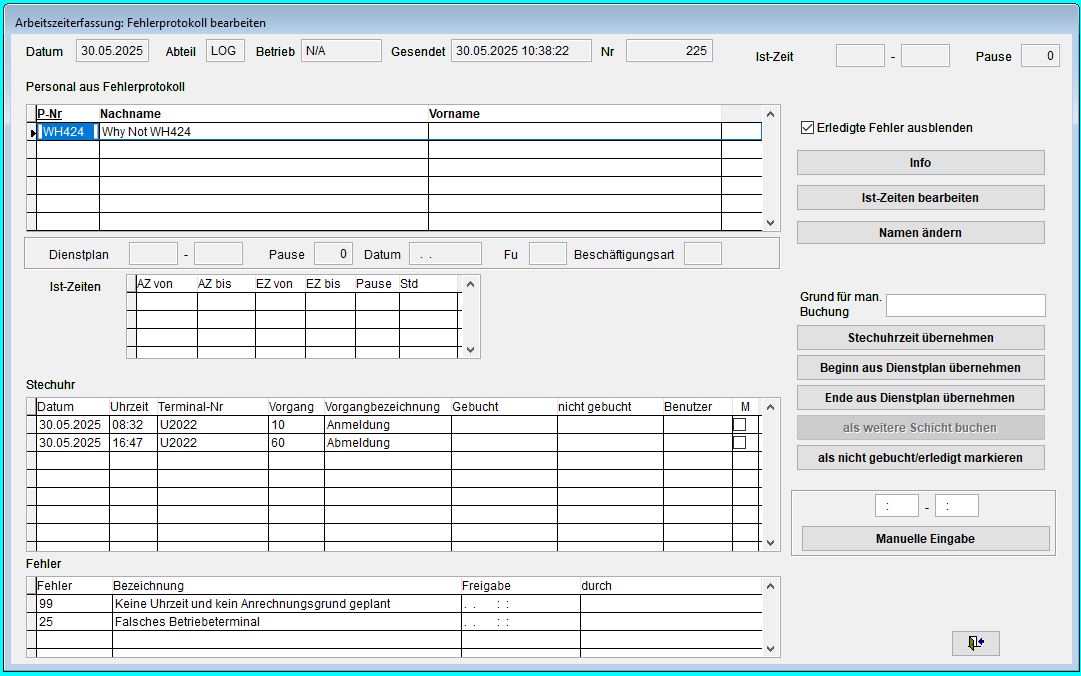Click the Fu field
This screenshot has height=676, width=1081.
tap(547, 254)
